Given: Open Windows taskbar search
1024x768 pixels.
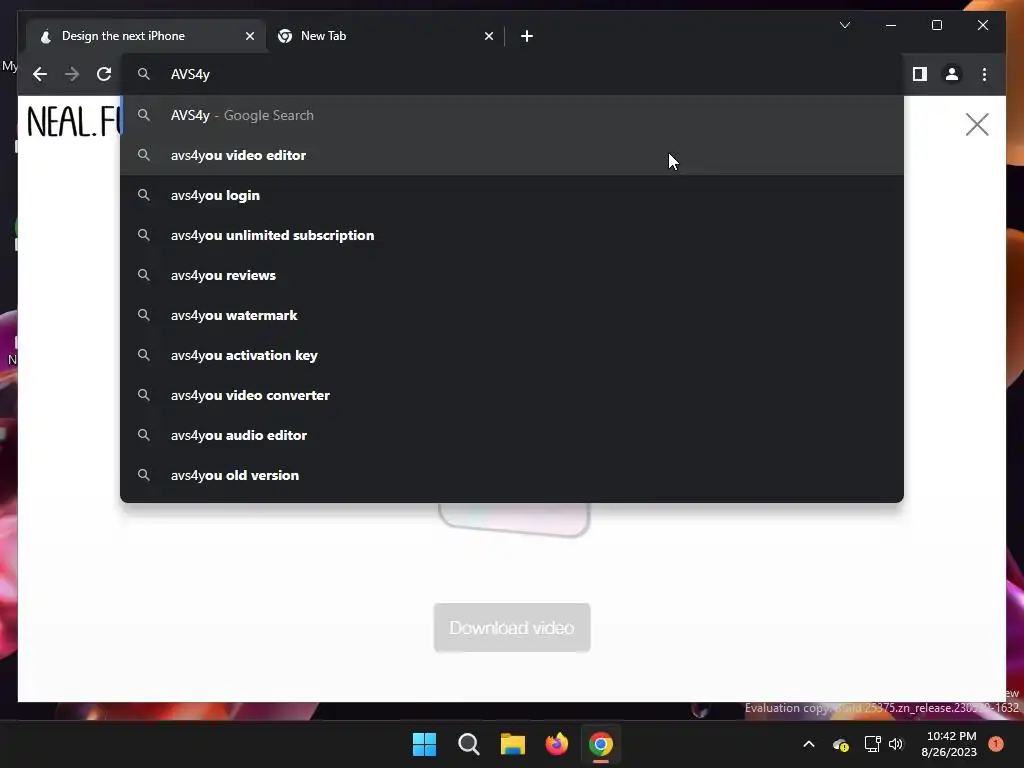Looking at the screenshot, I should 468,744.
